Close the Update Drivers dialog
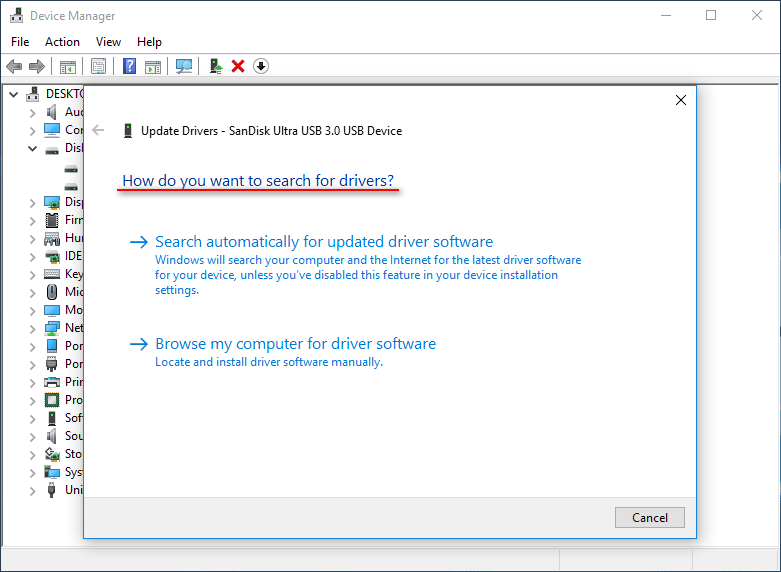The width and height of the screenshot is (781, 572). (x=681, y=100)
